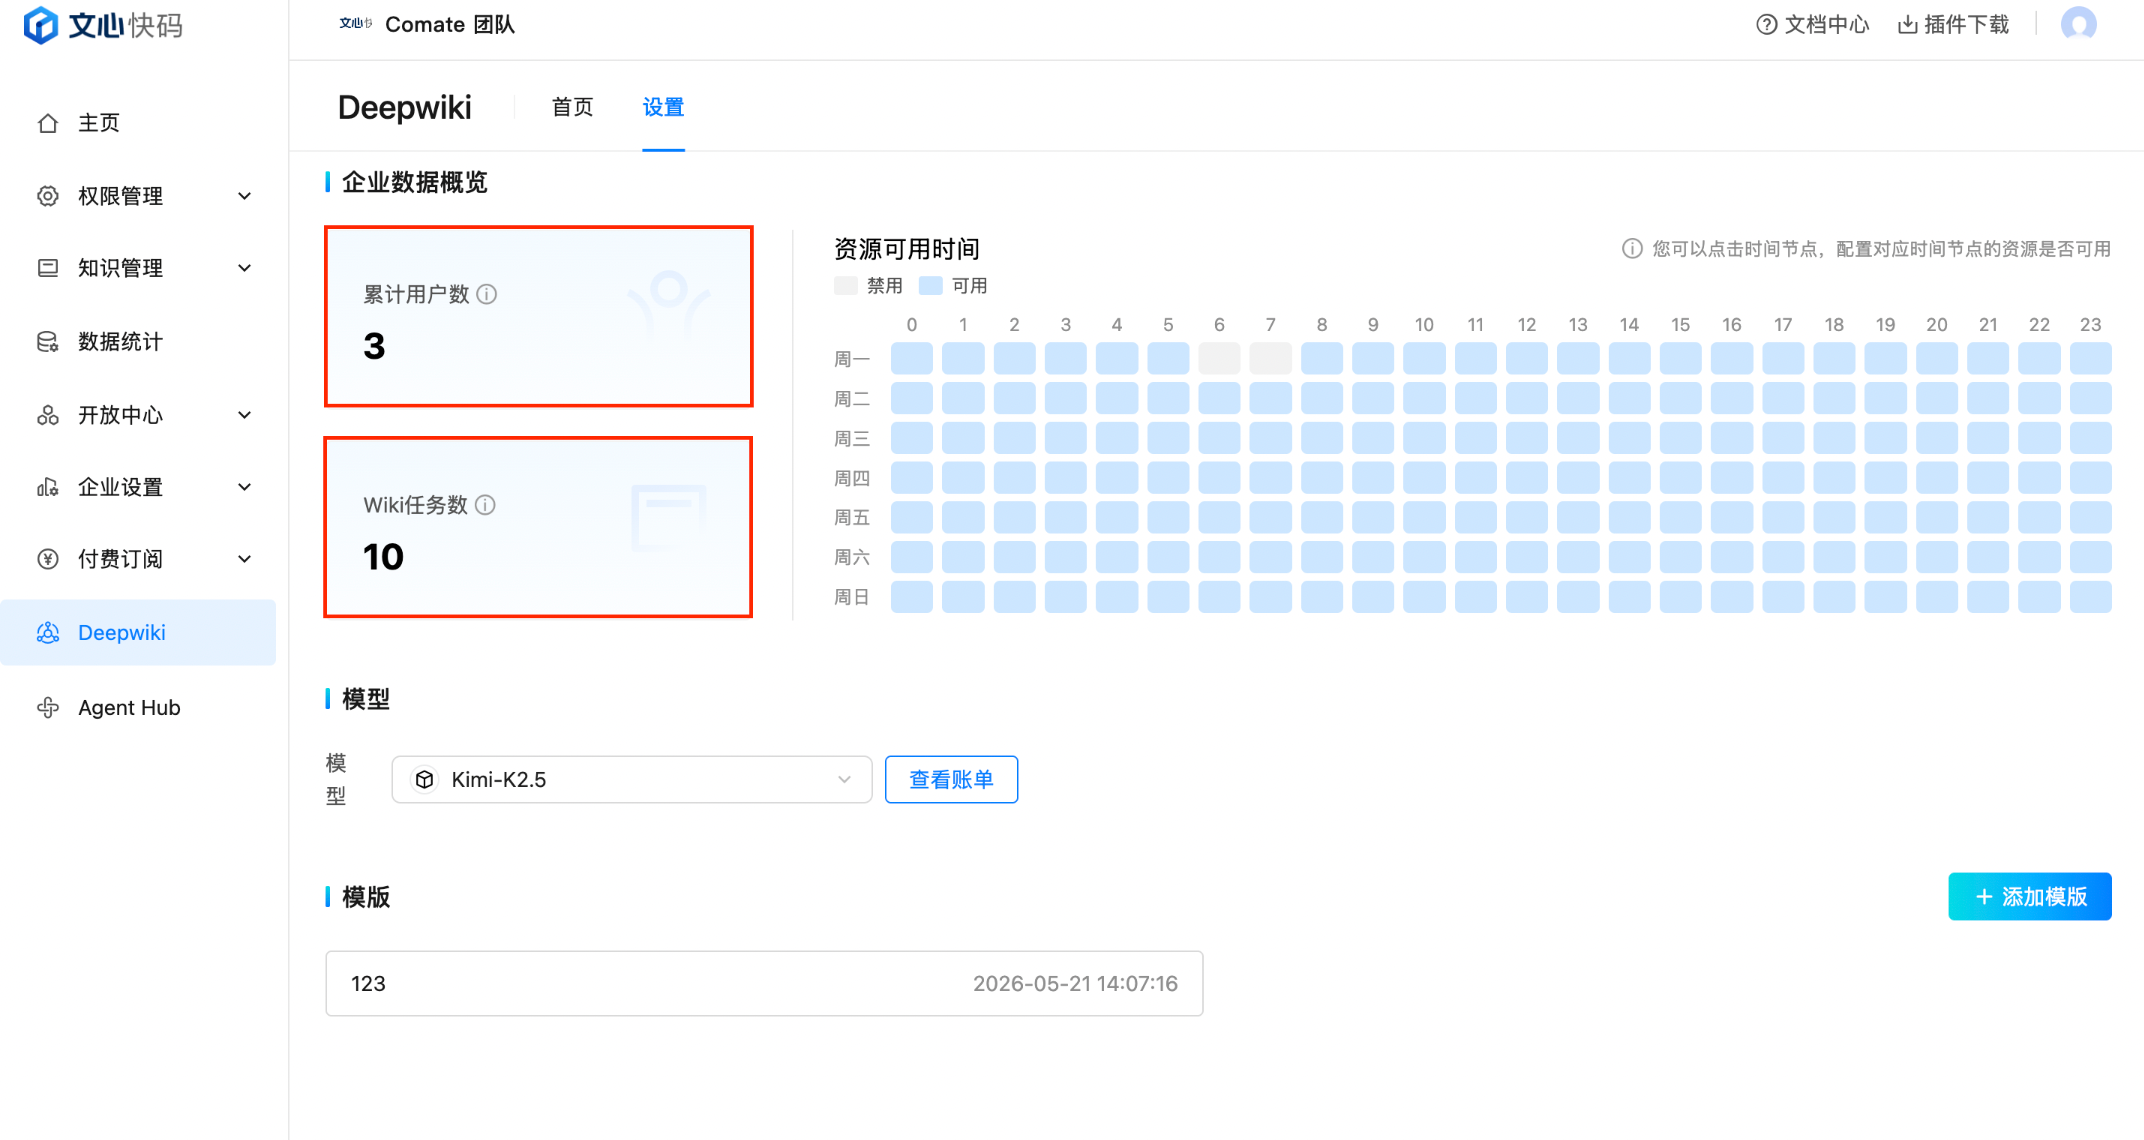The width and height of the screenshot is (2144, 1140).
Task: Click info icon beside Wiki任务数
Action: coord(485,505)
